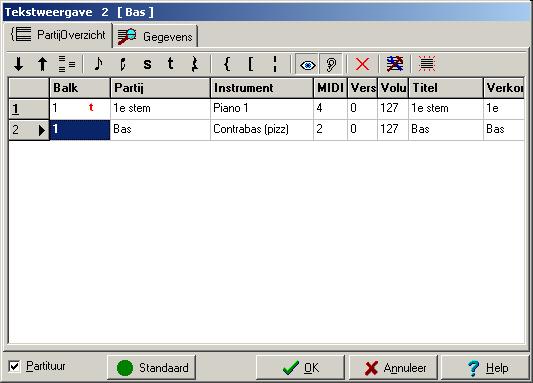Click the staff list layout icon
The image size is (533, 383).
point(67,64)
